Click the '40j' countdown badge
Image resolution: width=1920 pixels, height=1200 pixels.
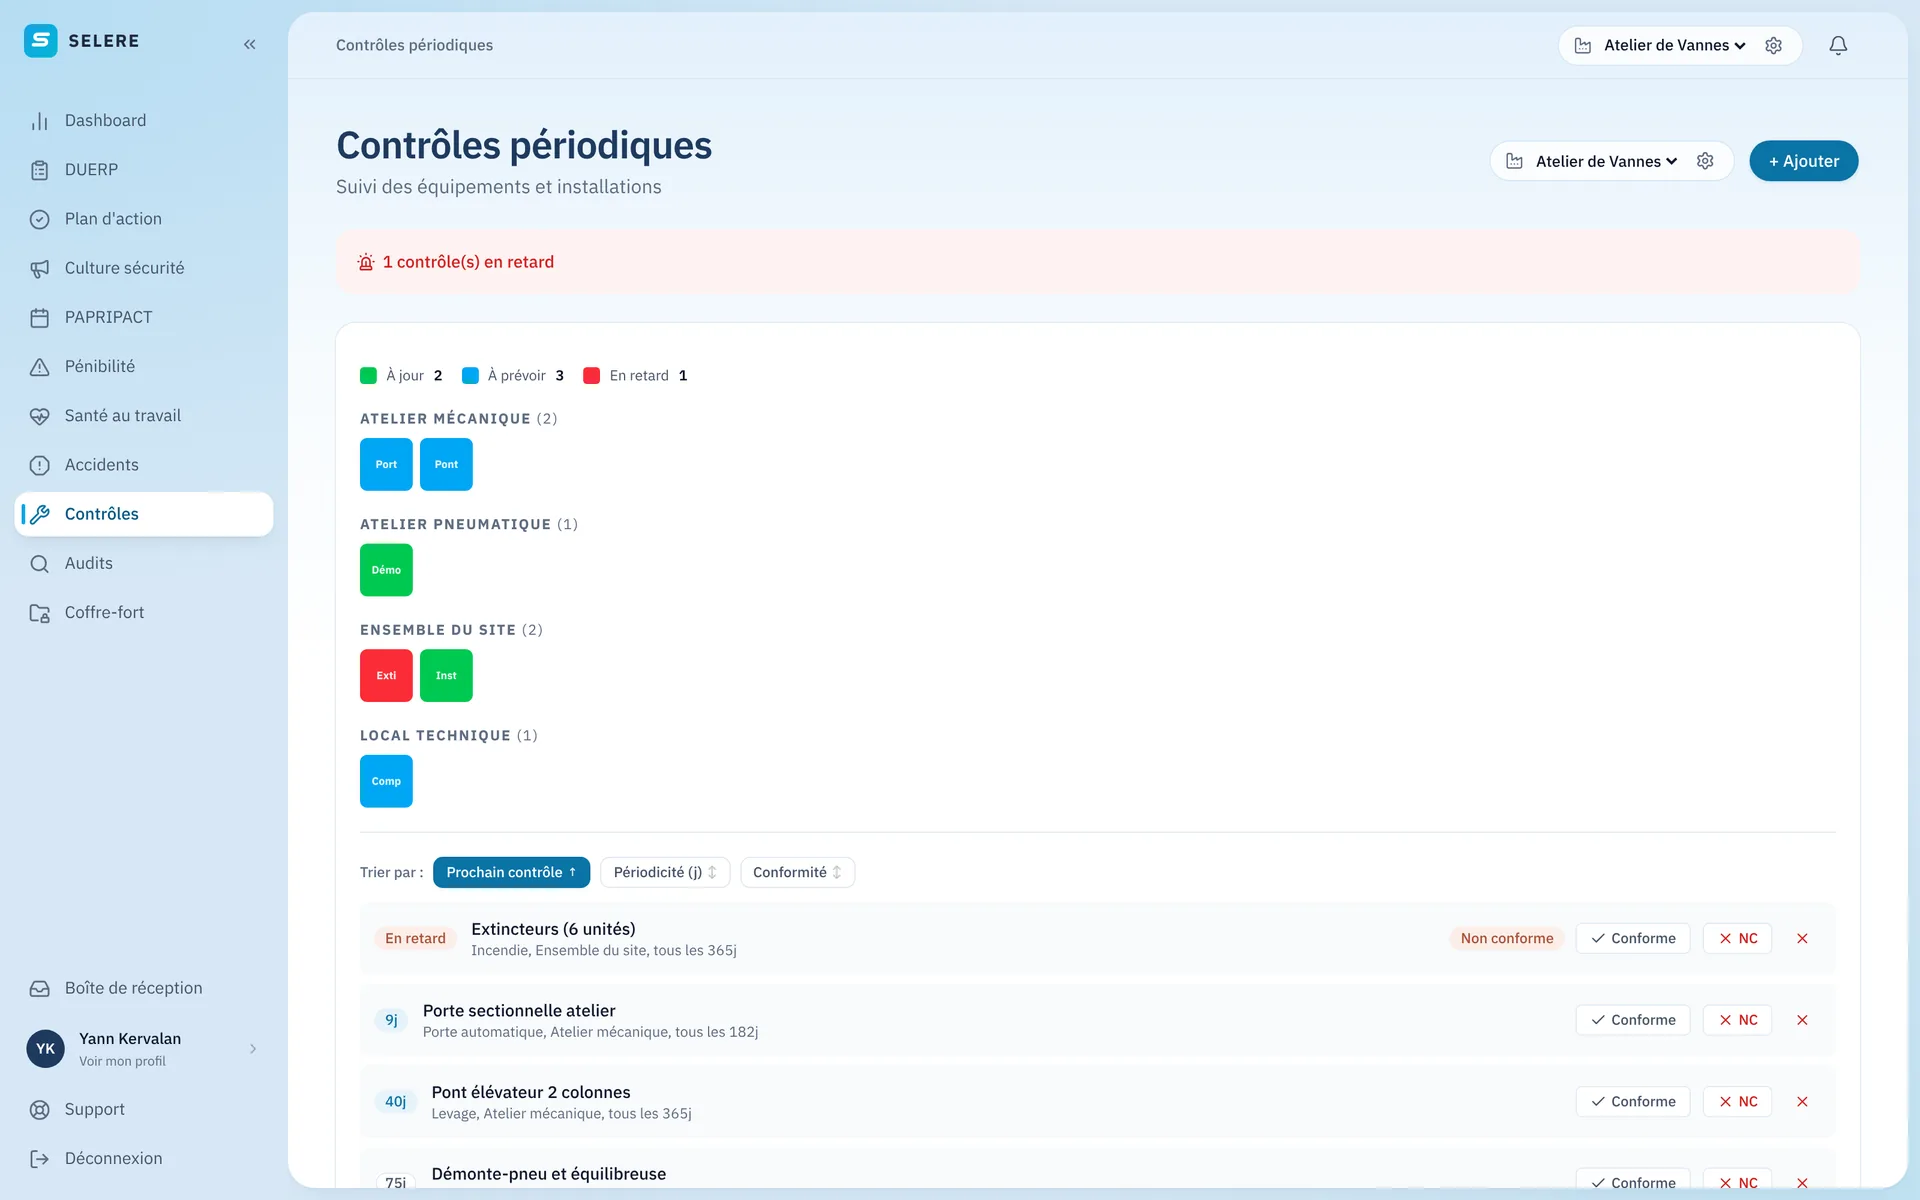tap(396, 1101)
